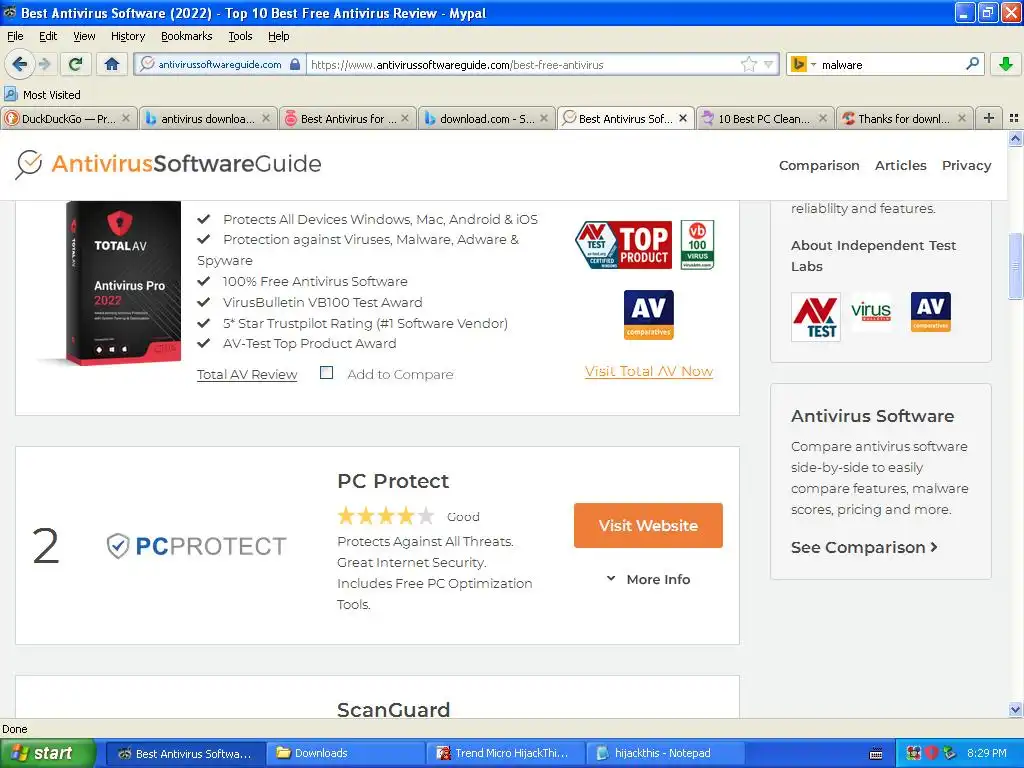Switch to hijackthis Notepad taskbar item
The width and height of the screenshot is (1024, 768).
665,753
